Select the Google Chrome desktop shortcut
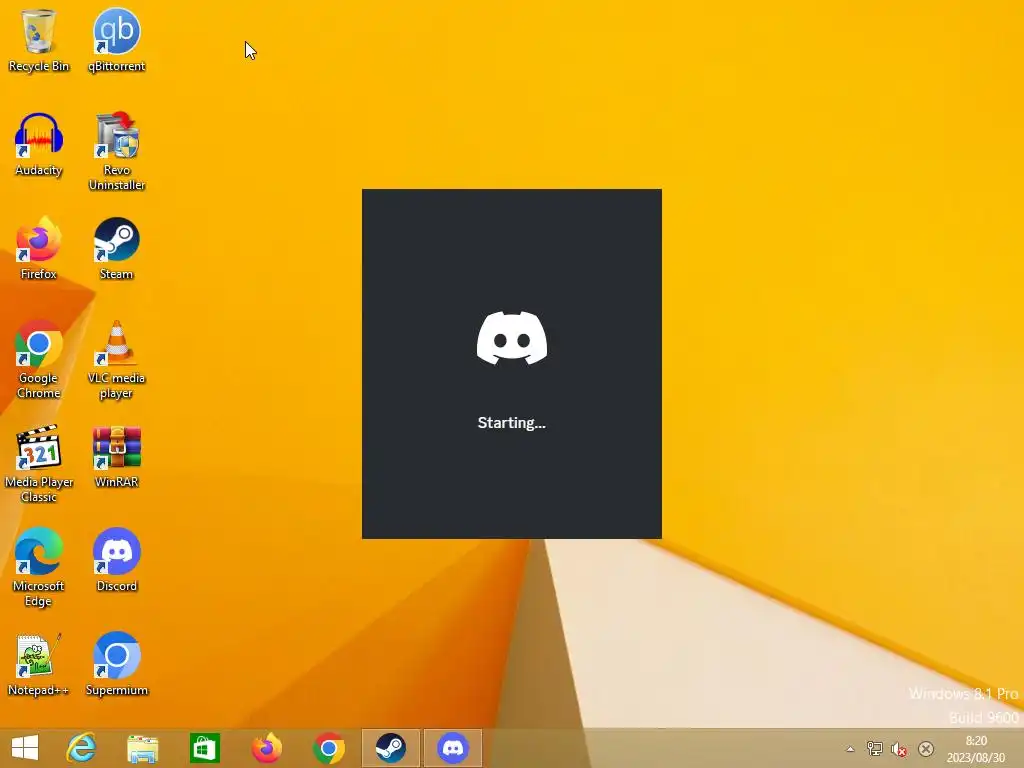 (38, 359)
